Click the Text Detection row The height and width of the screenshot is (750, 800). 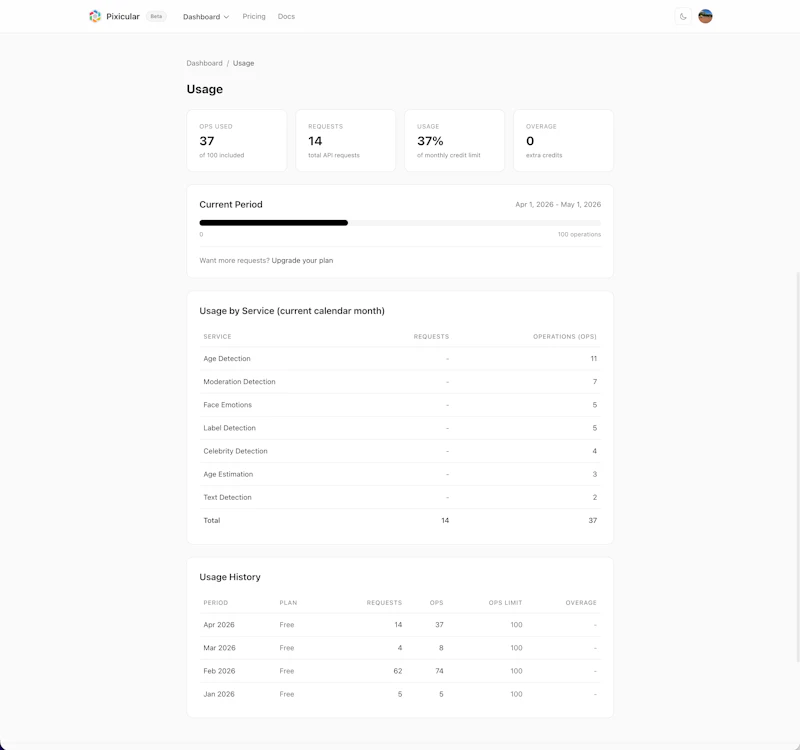click(400, 497)
